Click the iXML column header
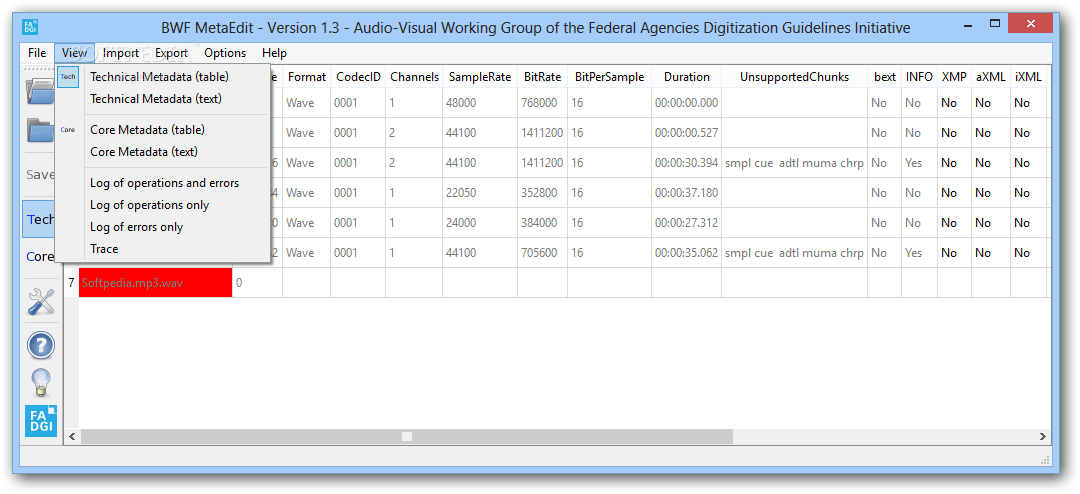 (1028, 77)
